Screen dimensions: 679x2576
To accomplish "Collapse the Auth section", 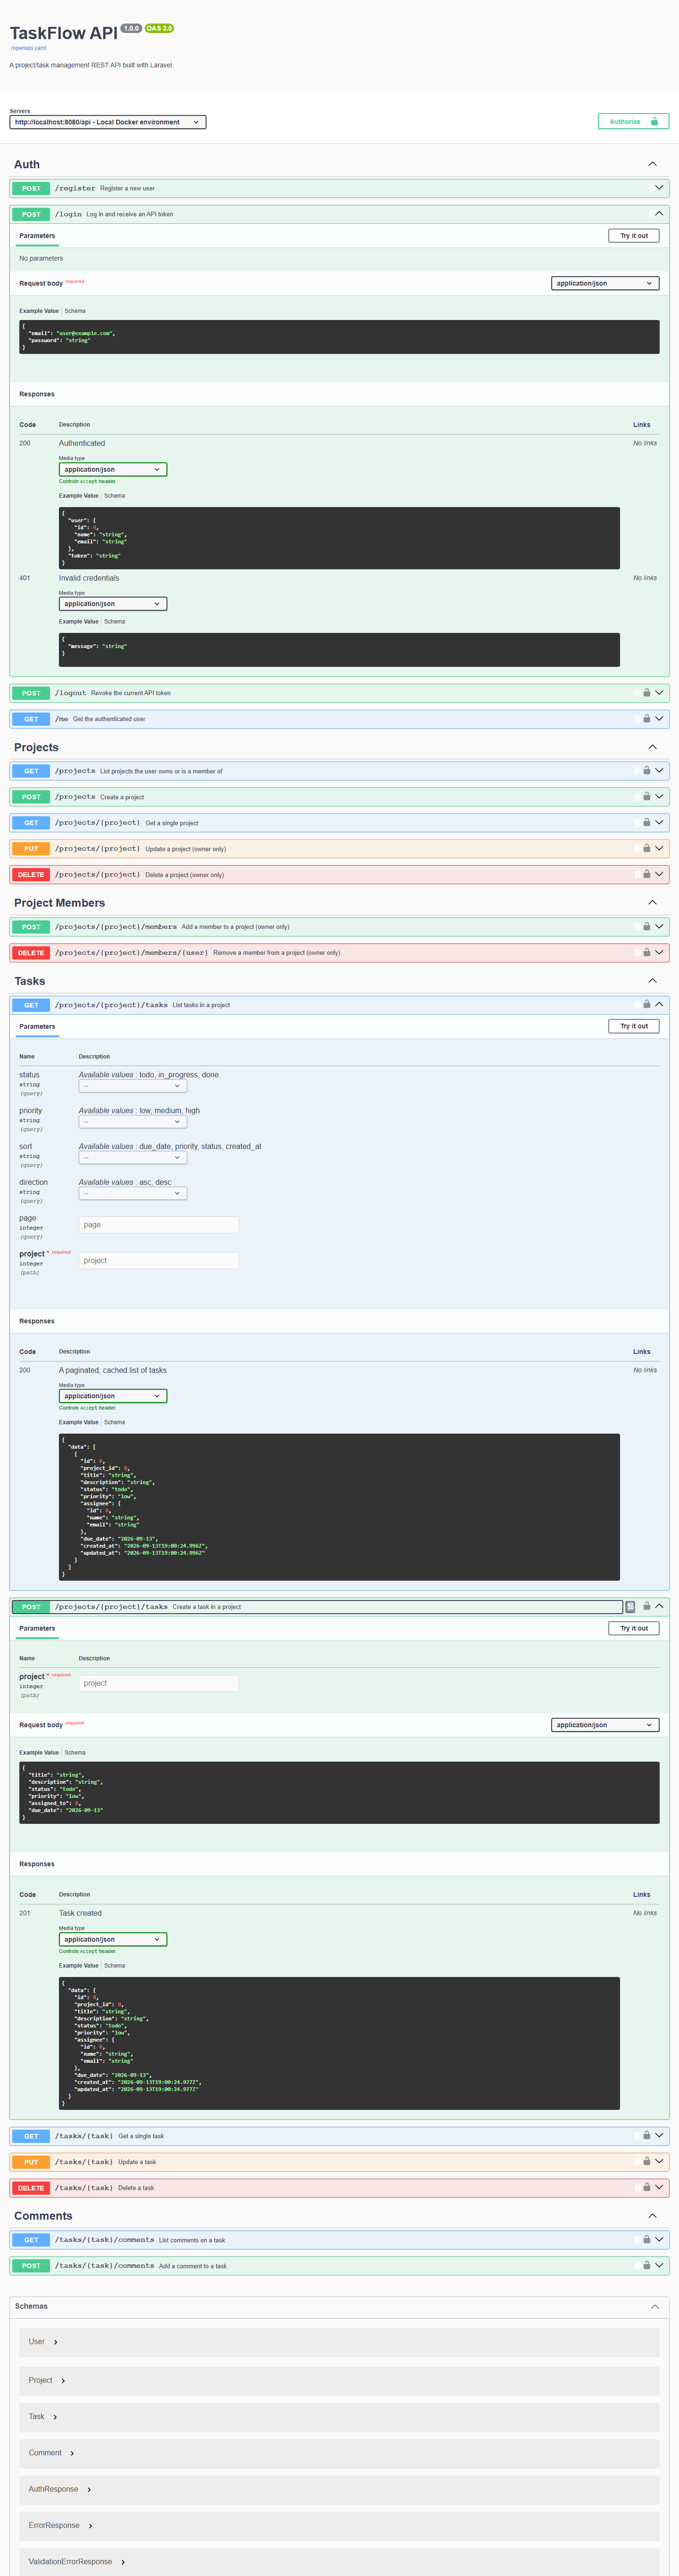I will [652, 164].
